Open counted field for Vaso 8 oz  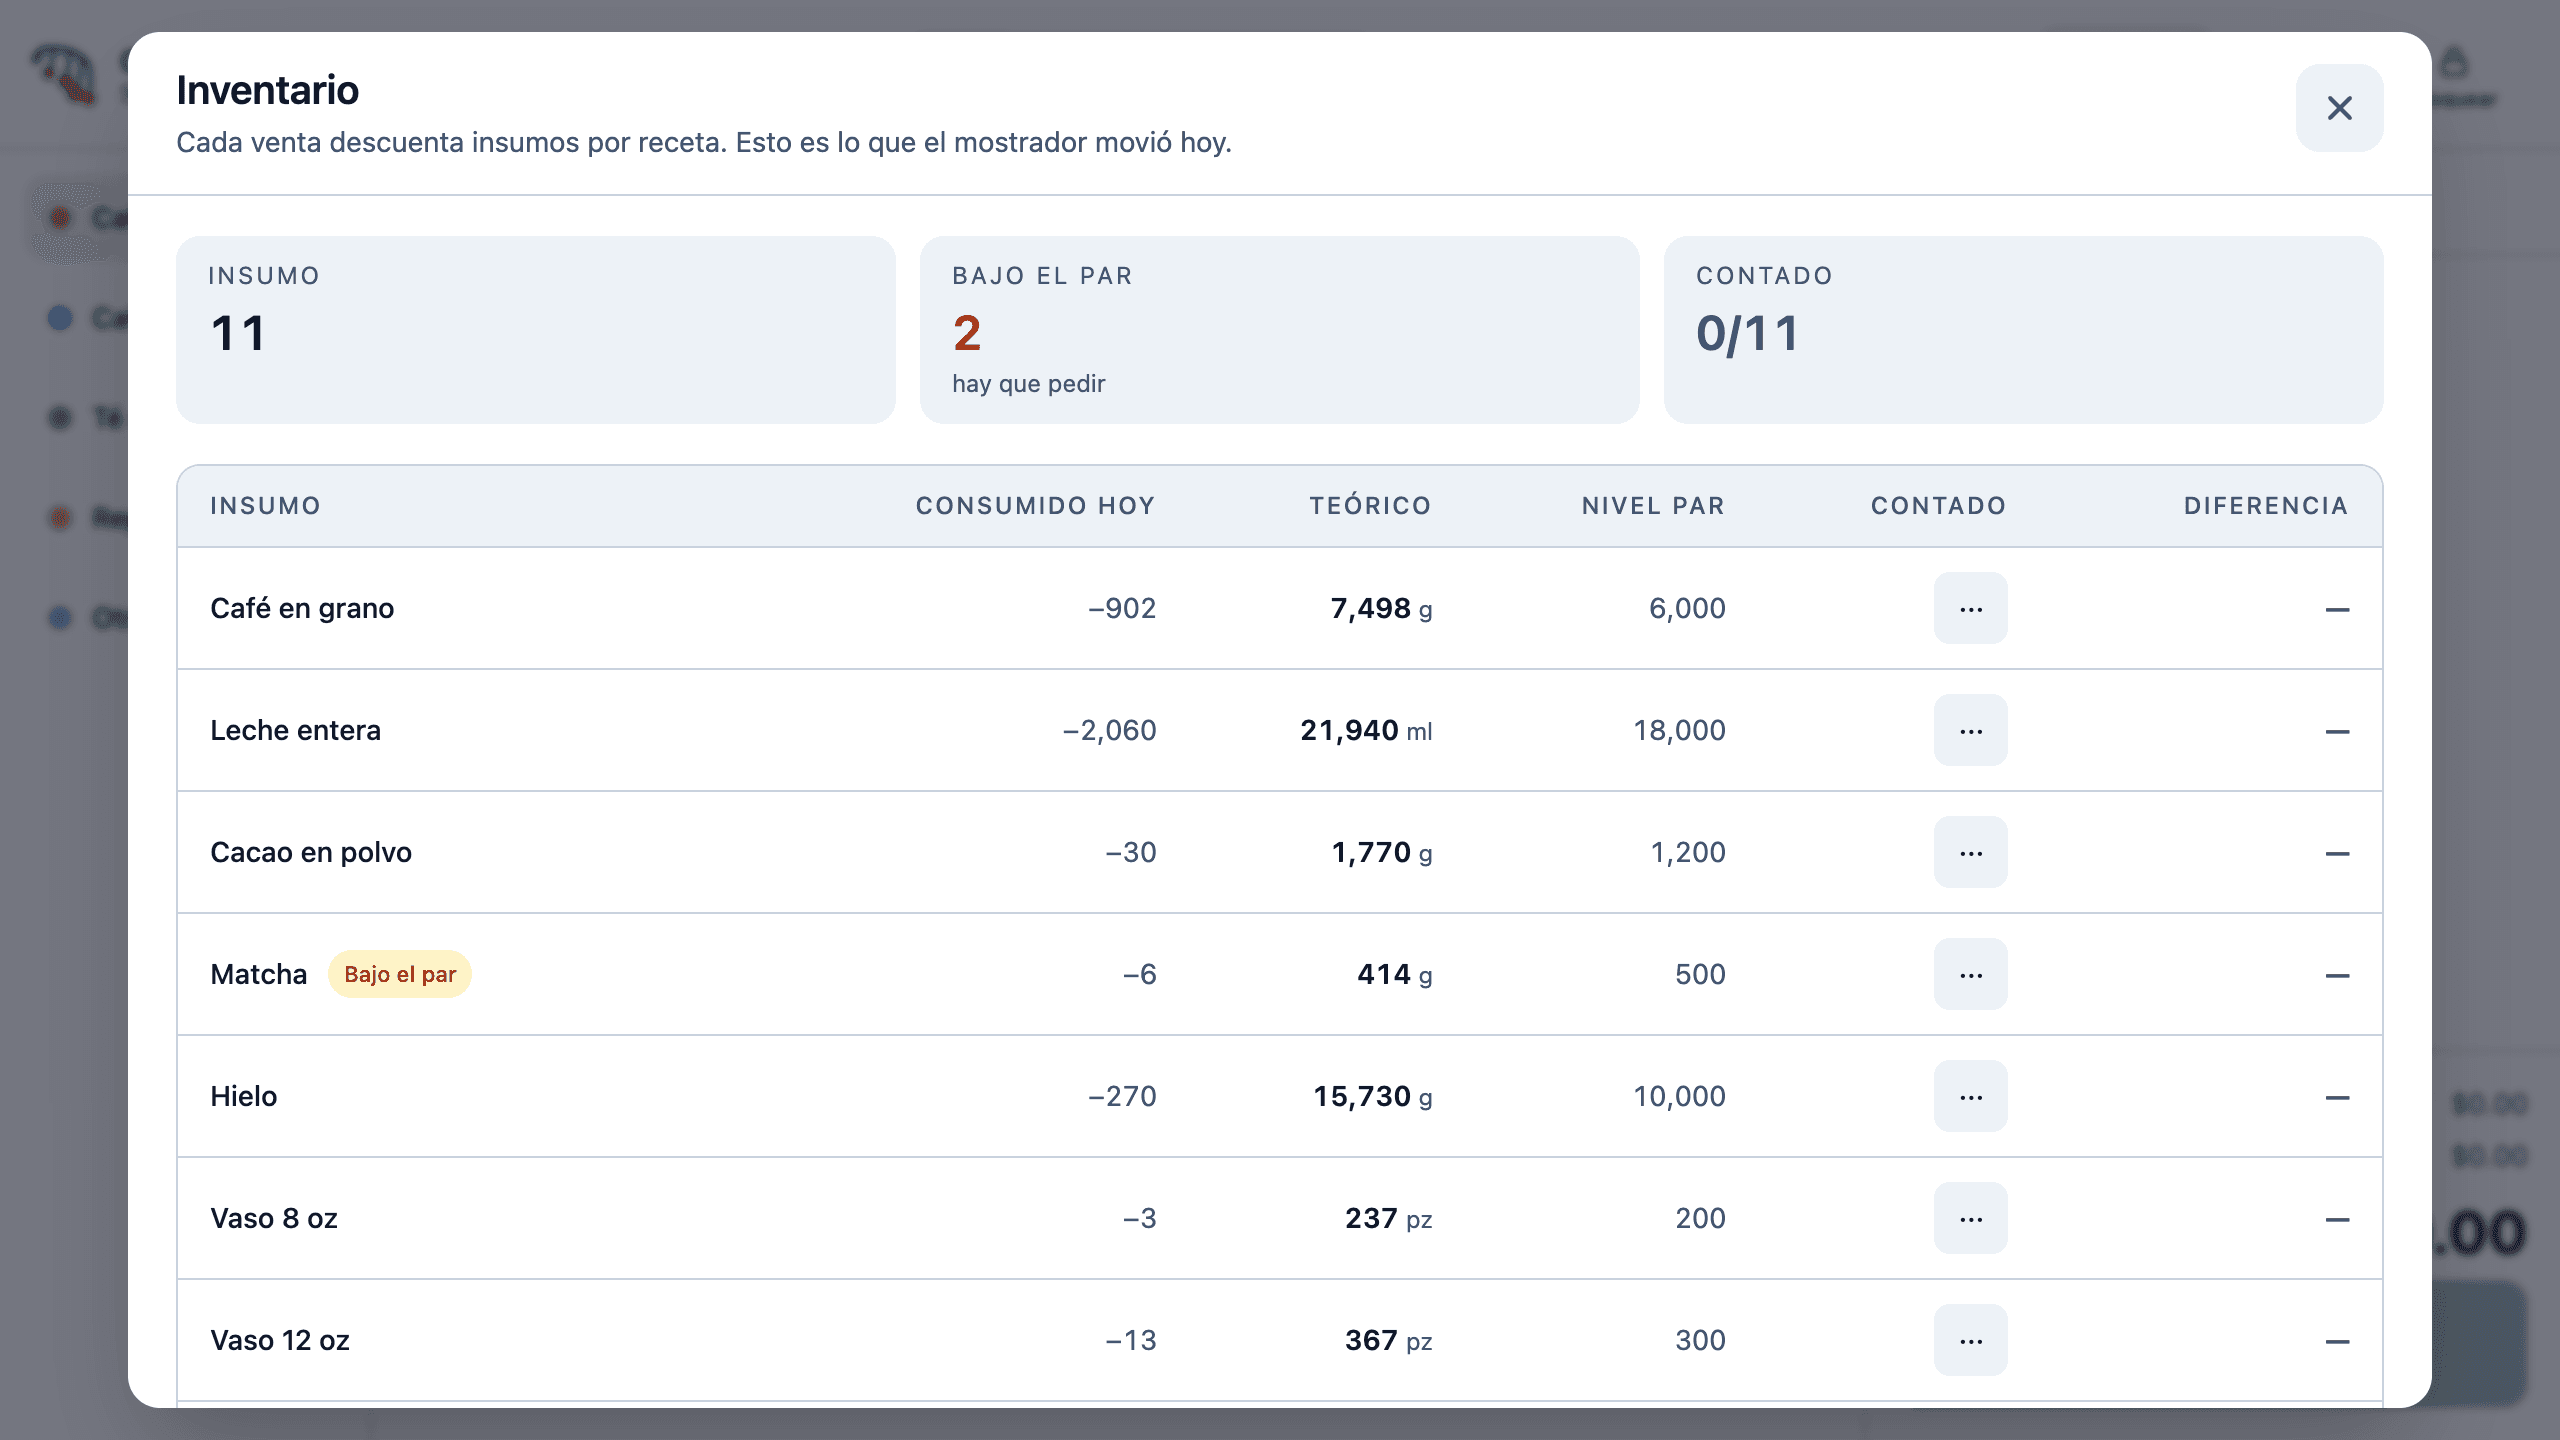[x=1970, y=1218]
